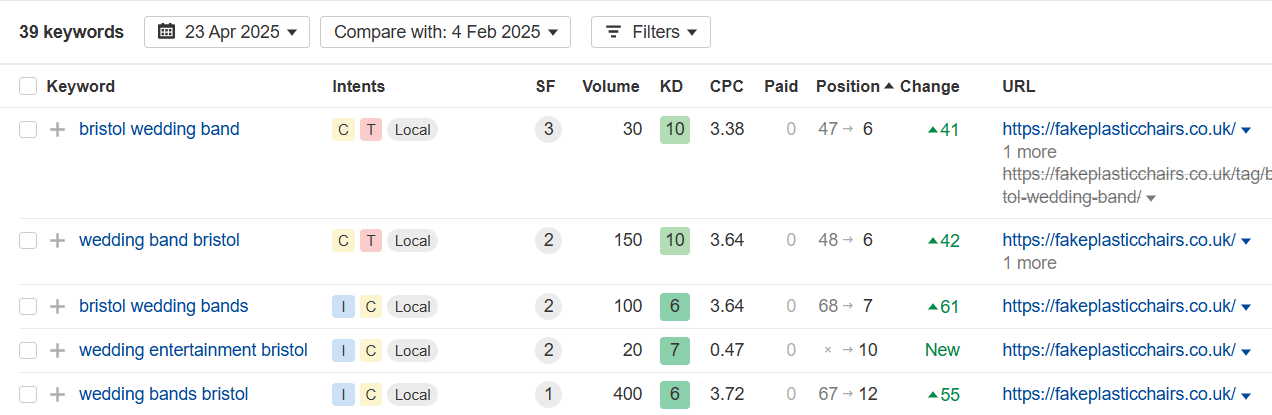The height and width of the screenshot is (415, 1272).
Task: Toggle the select-all checkbox in the Keyword header
Action: tap(28, 86)
